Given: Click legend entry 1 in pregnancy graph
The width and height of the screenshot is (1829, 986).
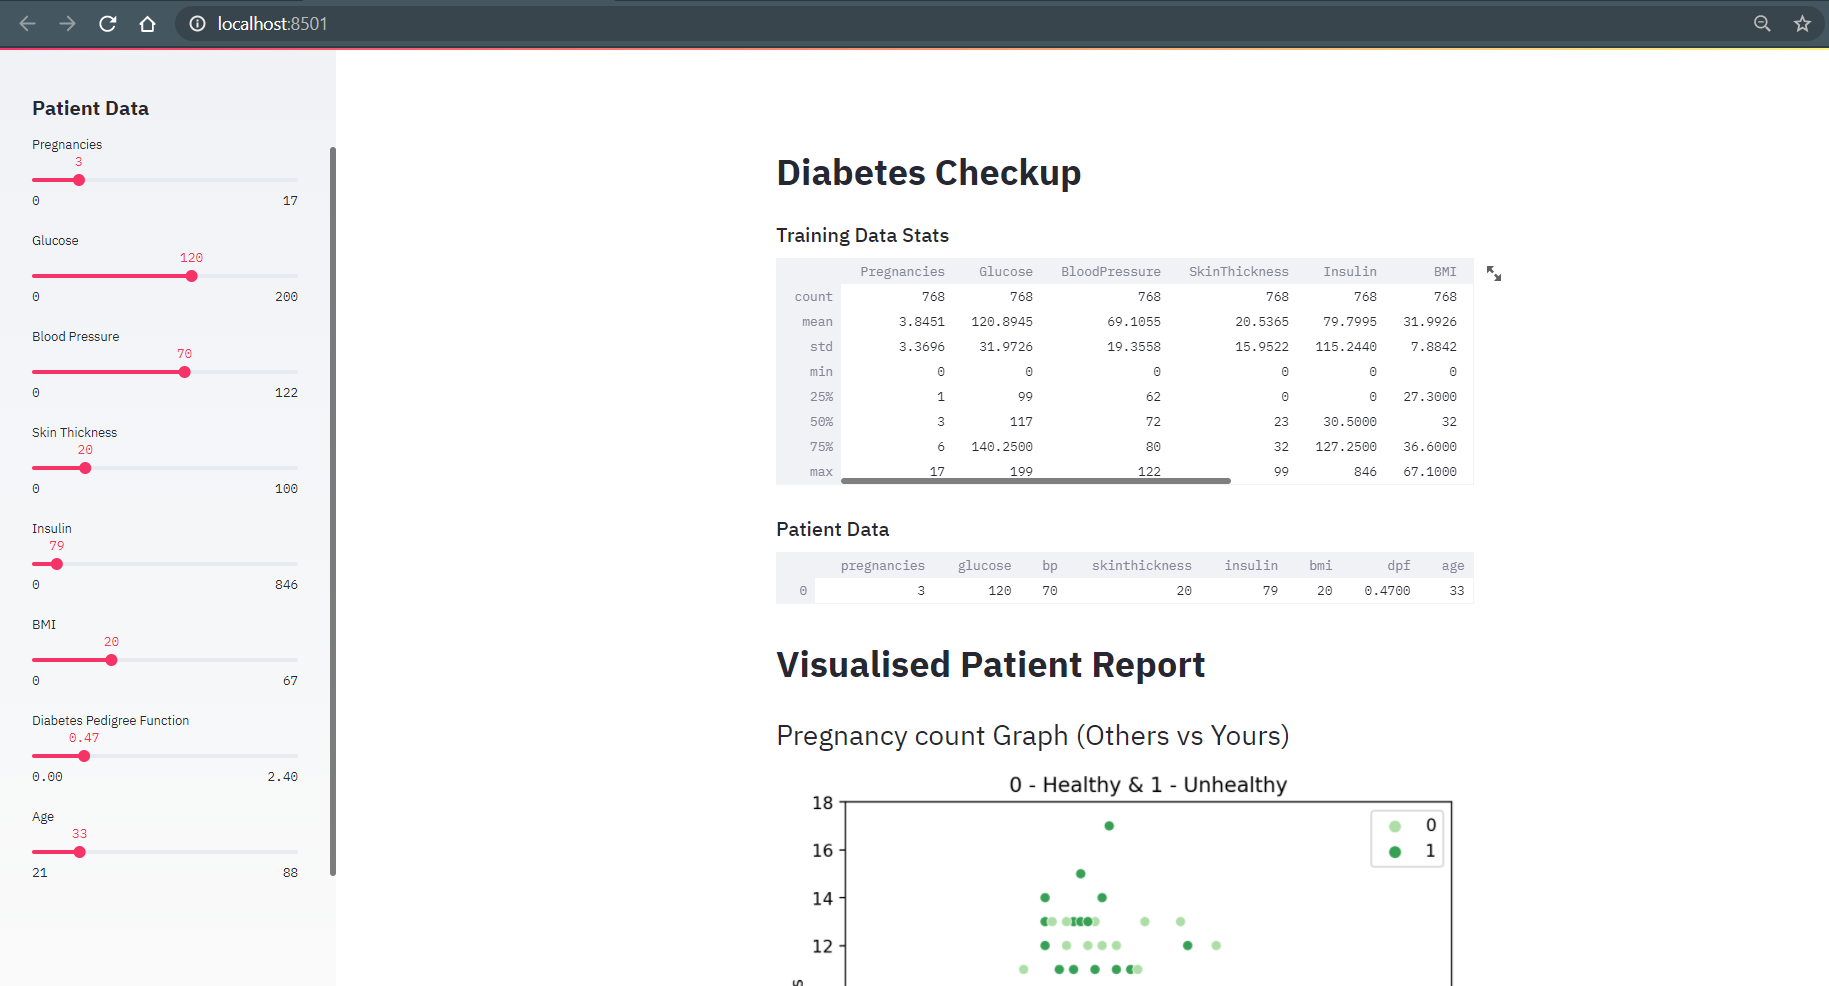Looking at the screenshot, I should tap(1412, 851).
